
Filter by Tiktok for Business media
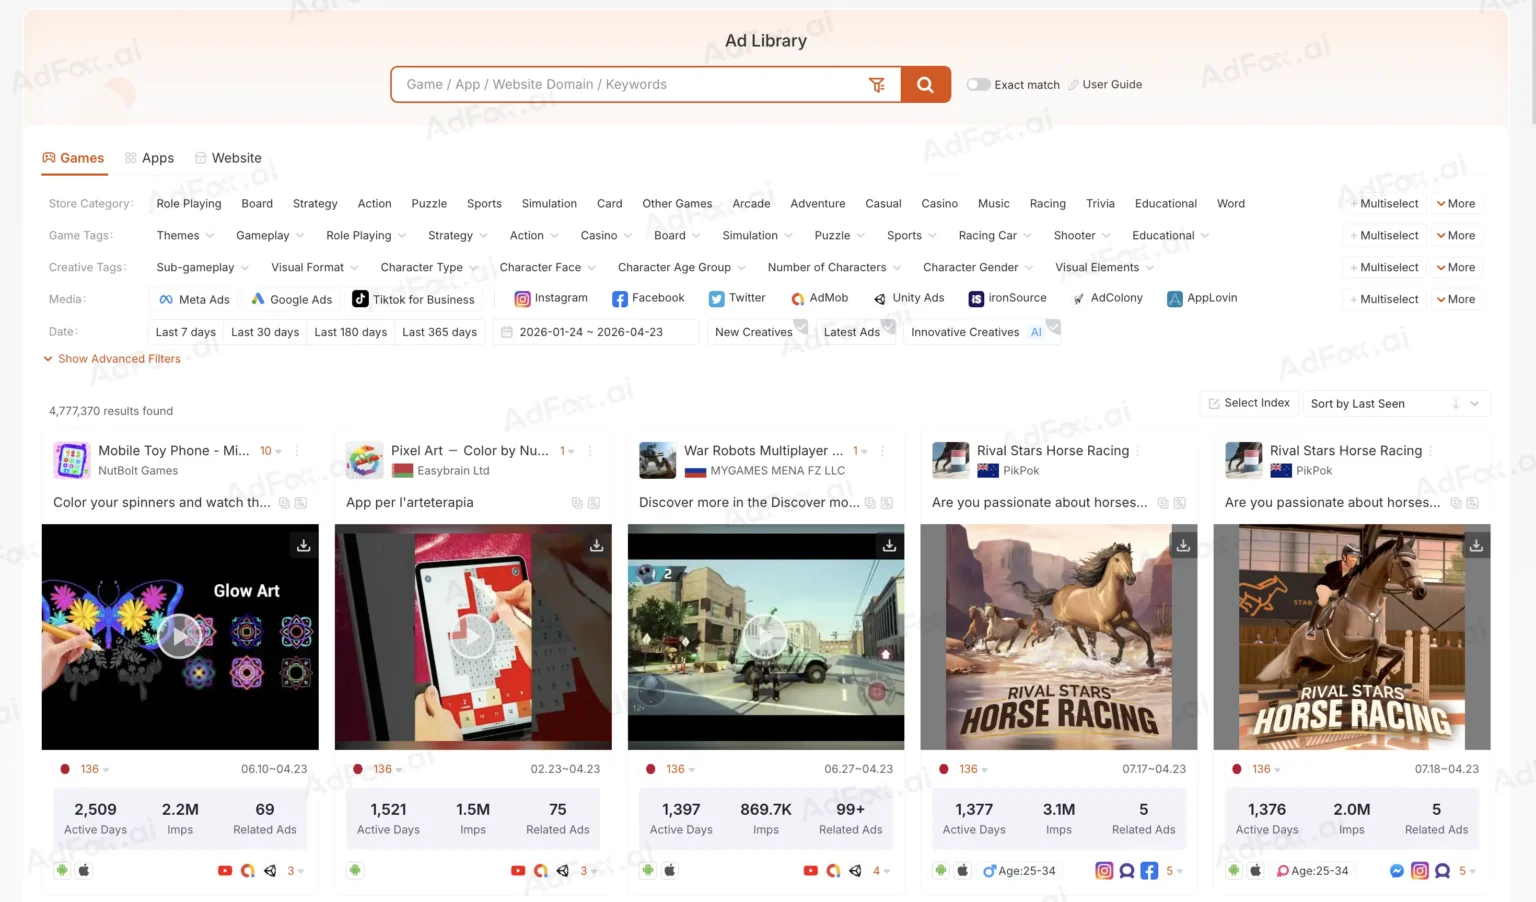[413, 299]
